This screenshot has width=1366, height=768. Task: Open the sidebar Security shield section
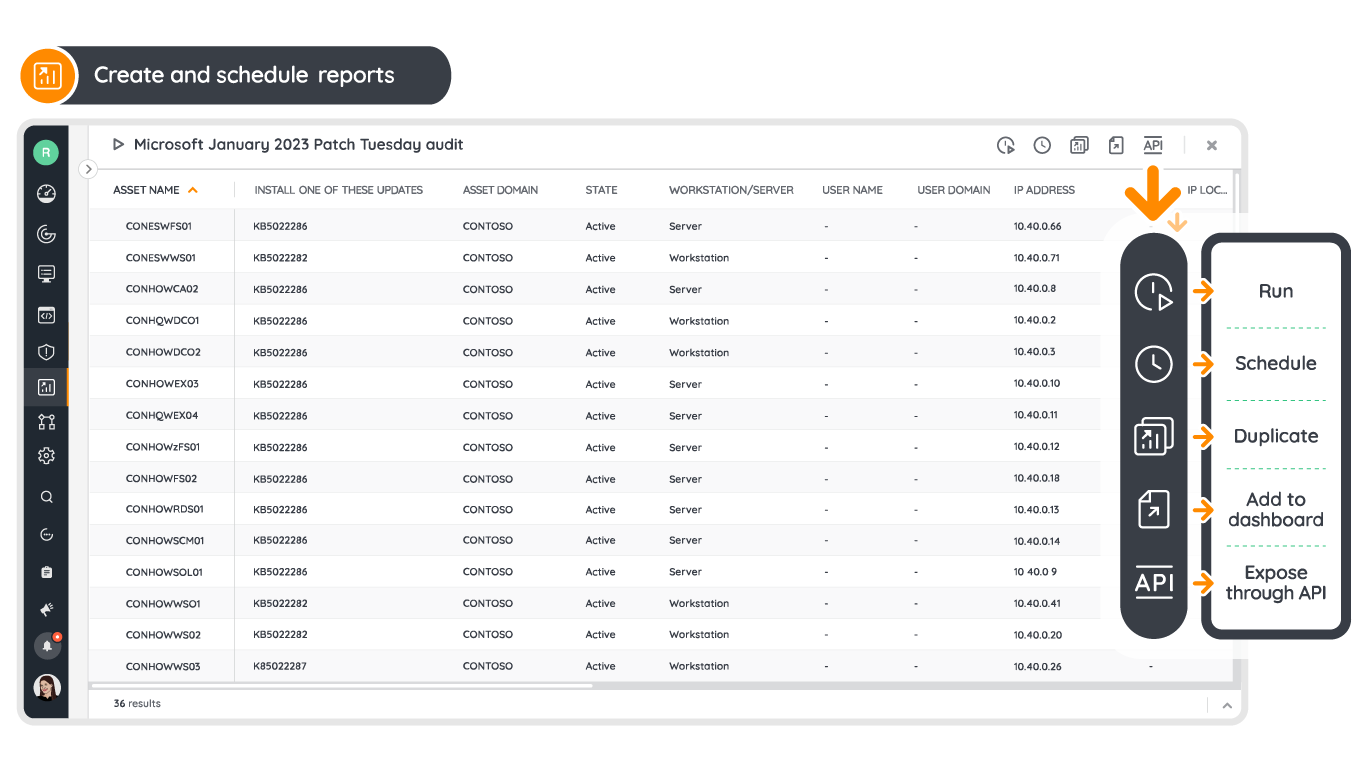(x=46, y=351)
